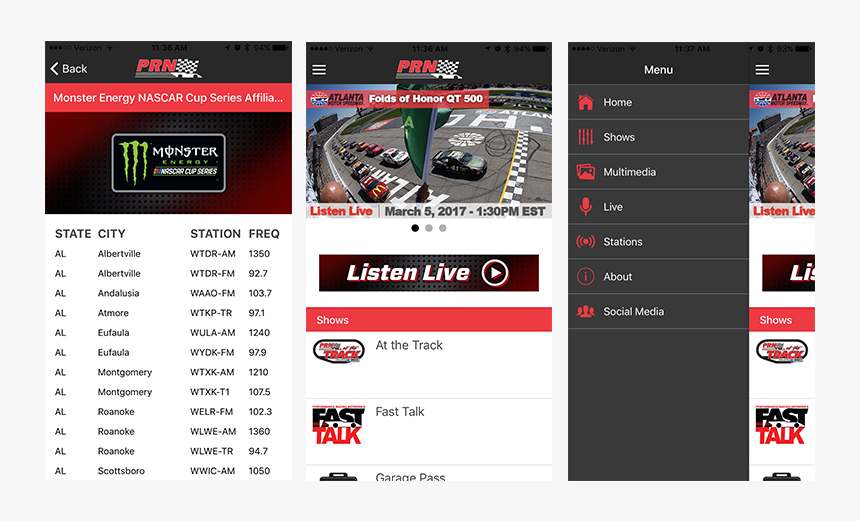Tap the Back button on affiliates screen
The height and width of the screenshot is (521, 860).
click(69, 69)
